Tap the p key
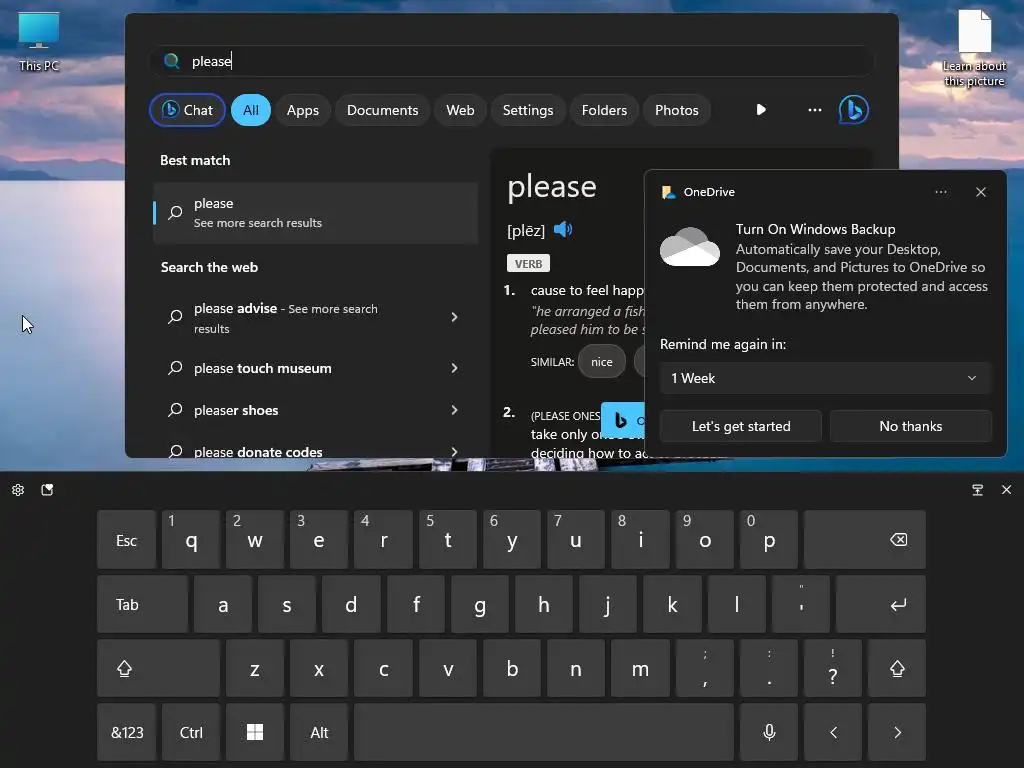This screenshot has width=1024, height=768. [x=769, y=539]
